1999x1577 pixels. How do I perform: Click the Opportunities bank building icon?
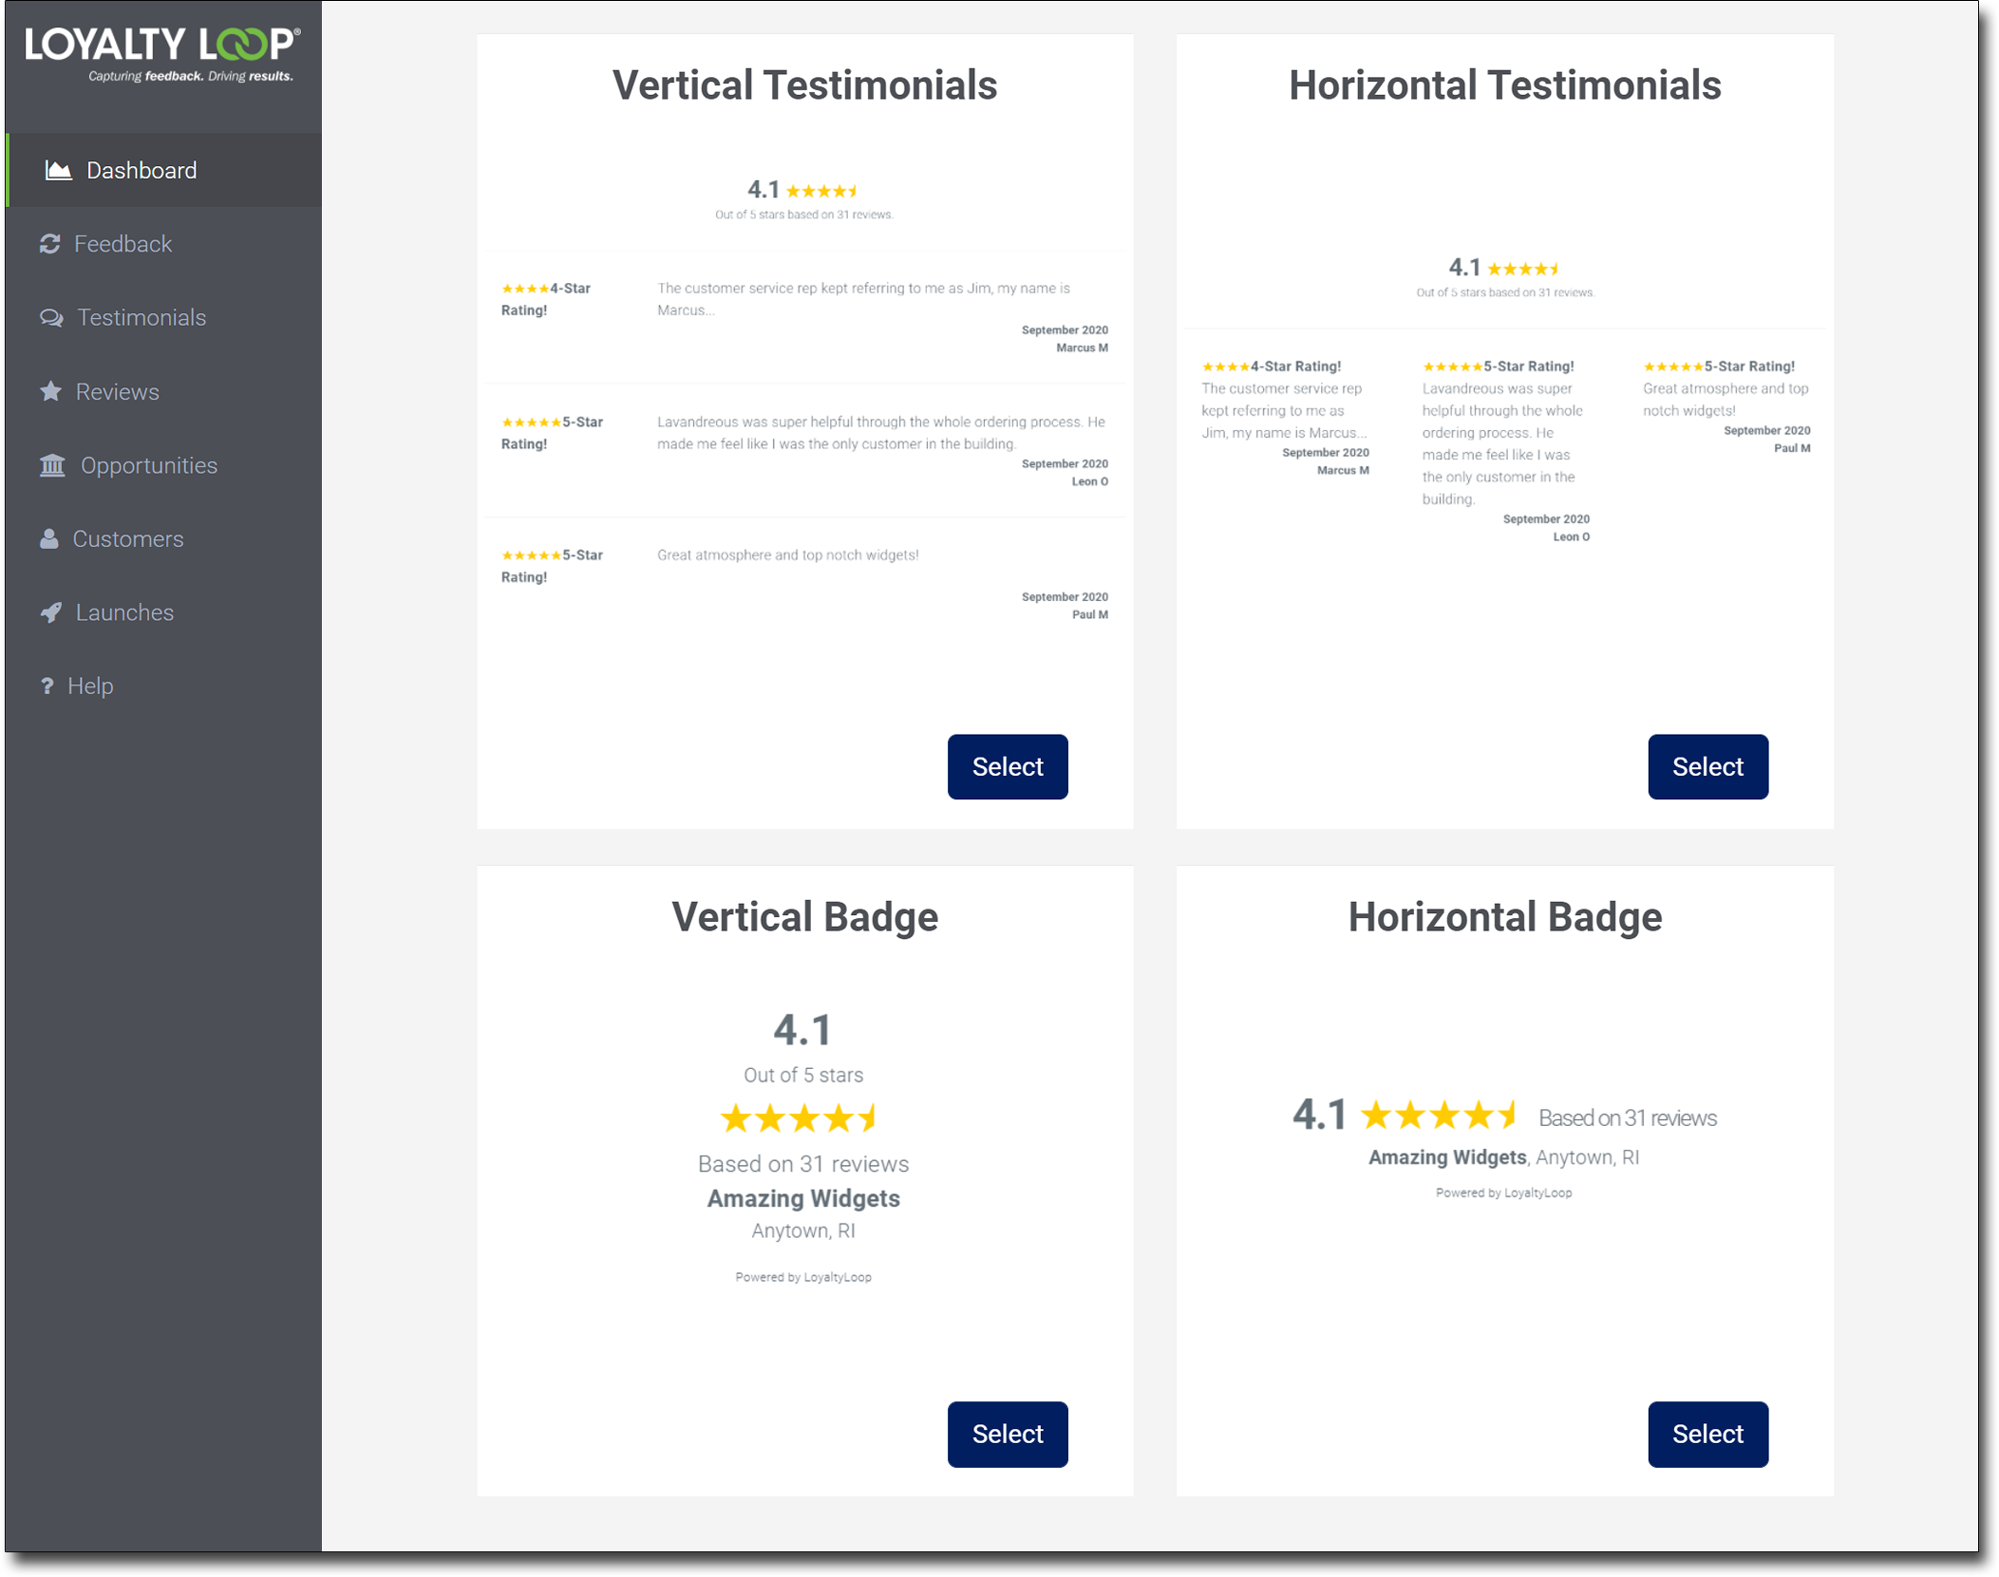tap(53, 465)
